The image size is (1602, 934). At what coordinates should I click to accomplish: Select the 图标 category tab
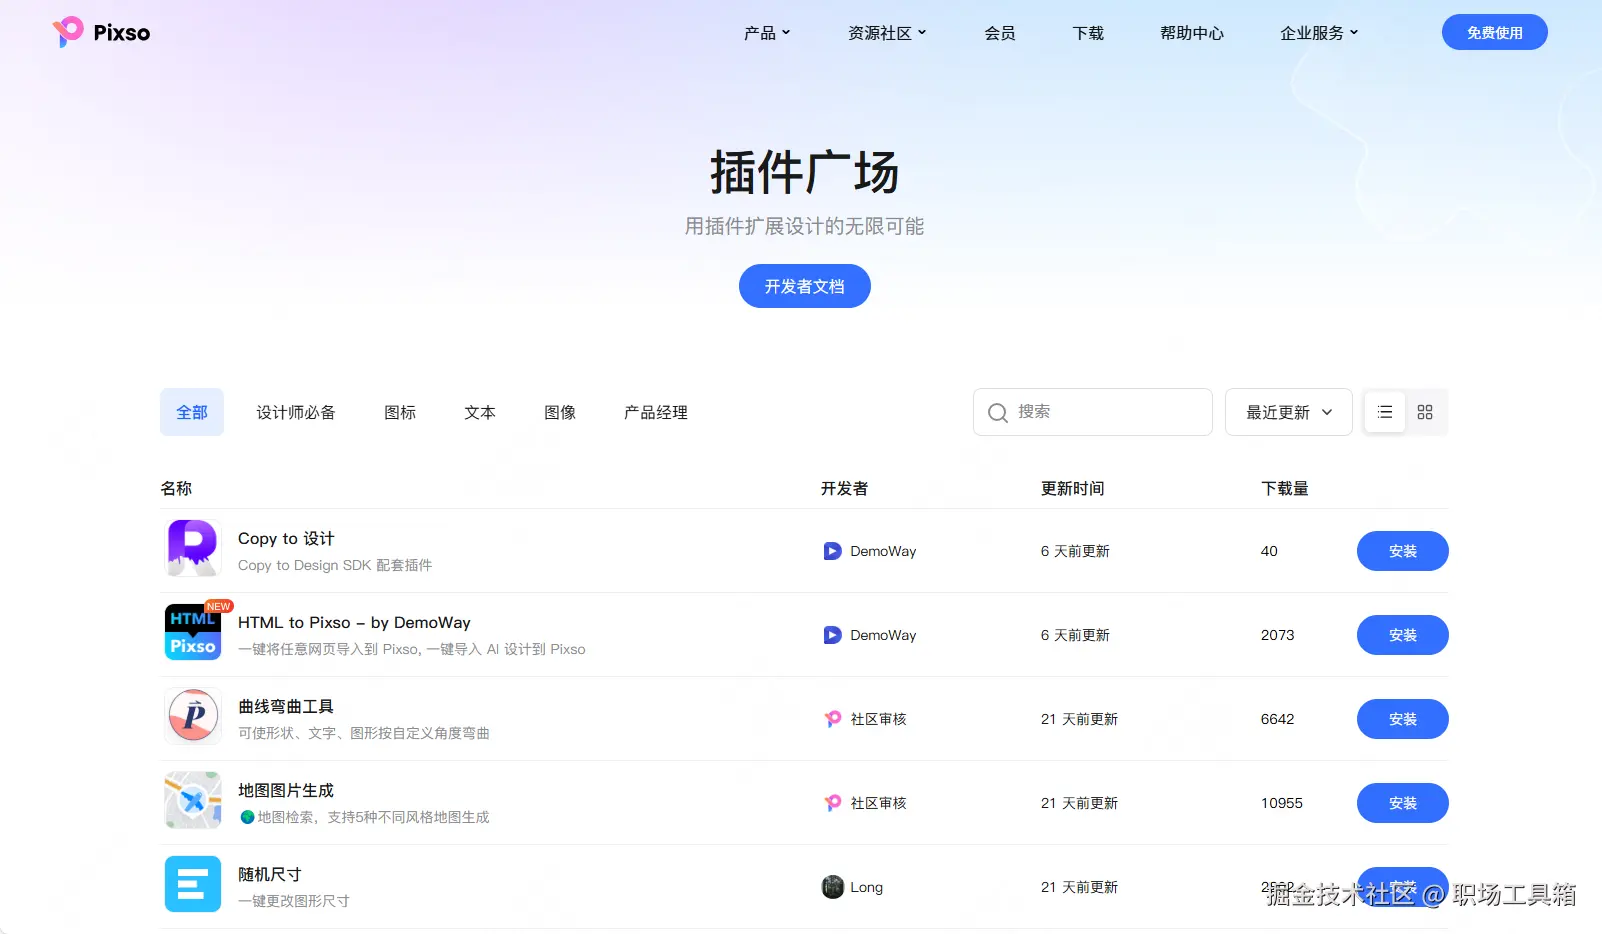pyautogui.click(x=400, y=412)
